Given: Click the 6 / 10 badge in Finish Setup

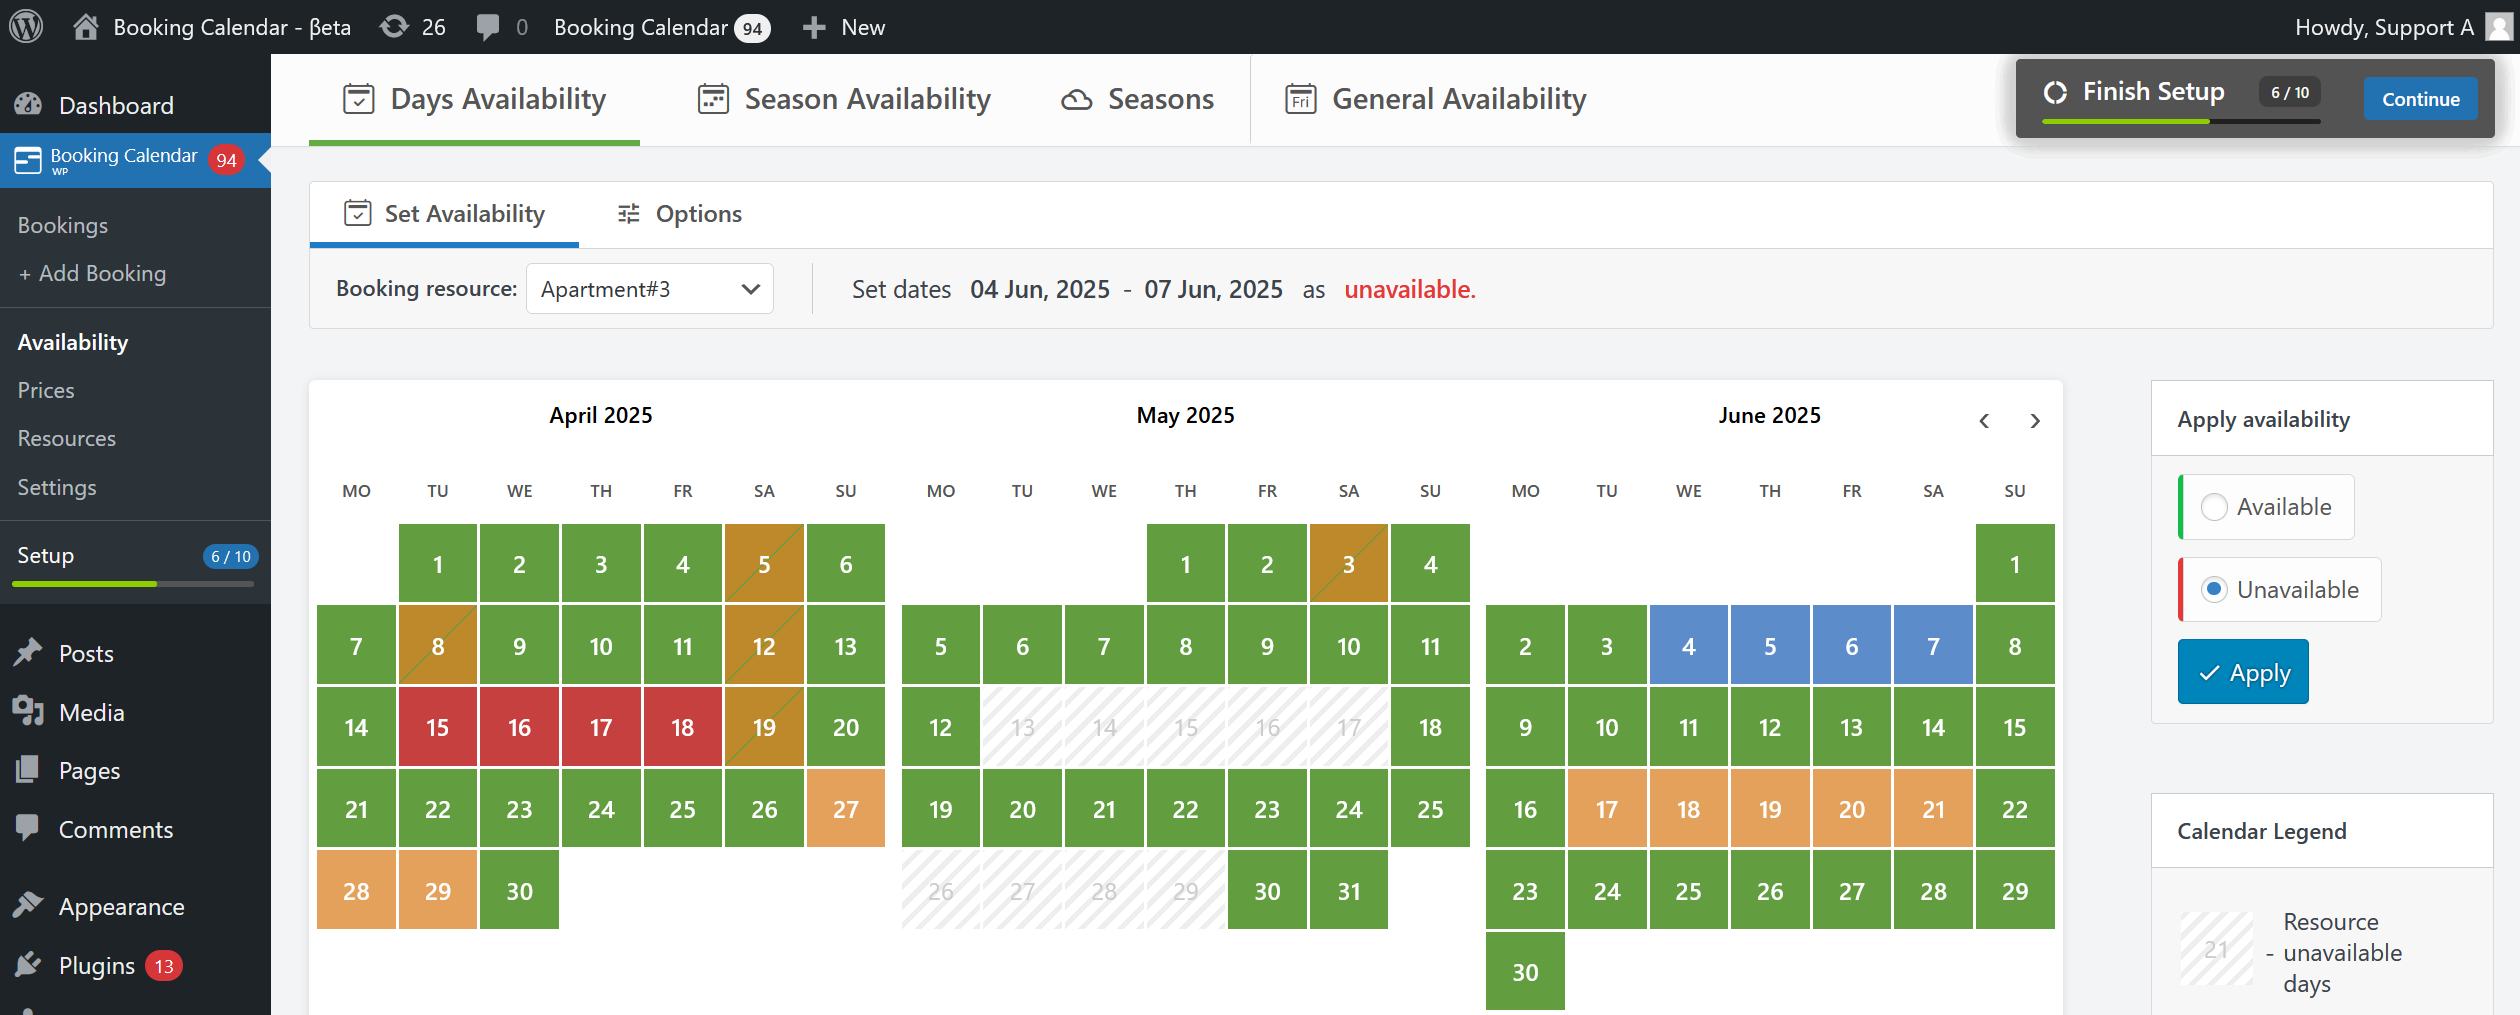Looking at the screenshot, I should [2290, 92].
